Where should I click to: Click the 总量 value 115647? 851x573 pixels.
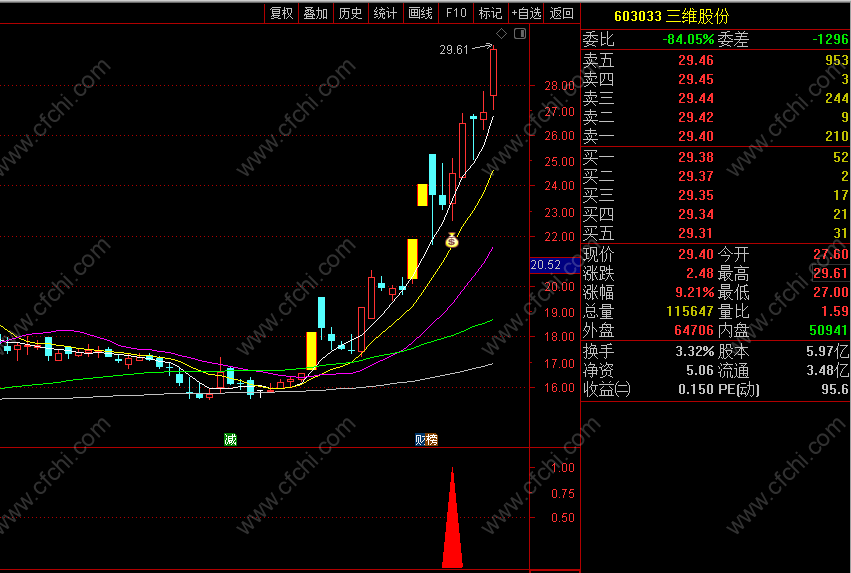pos(690,311)
